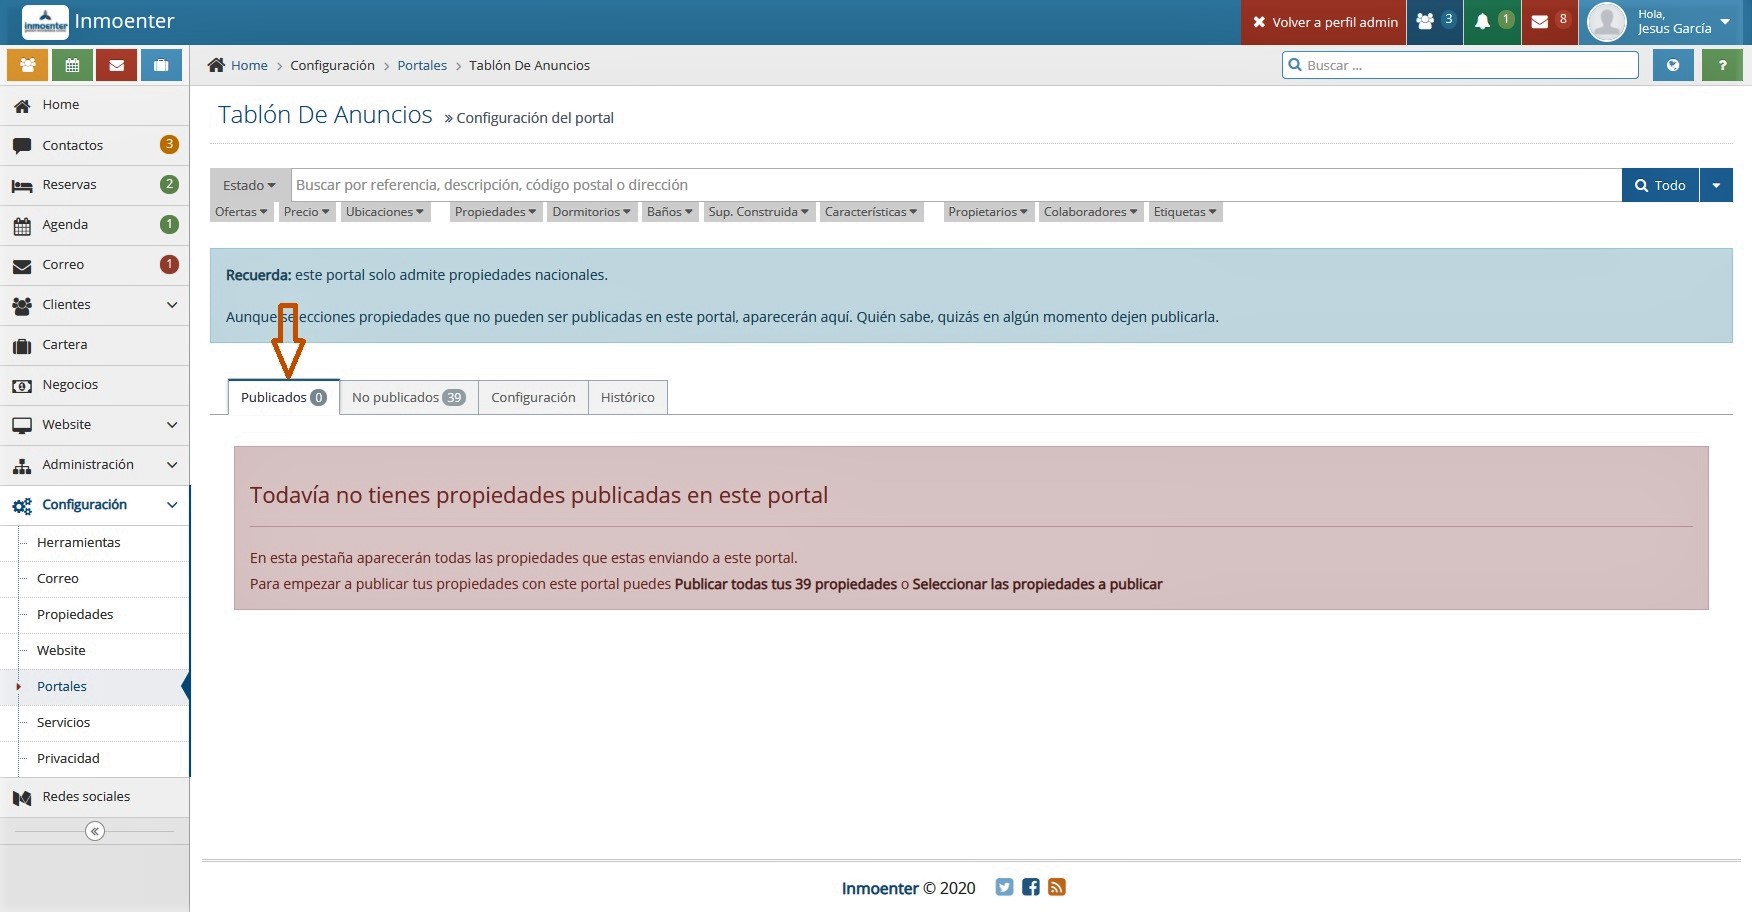Go to Home in breadcrumb
Viewport: 1752px width, 912px height.
pos(249,65)
